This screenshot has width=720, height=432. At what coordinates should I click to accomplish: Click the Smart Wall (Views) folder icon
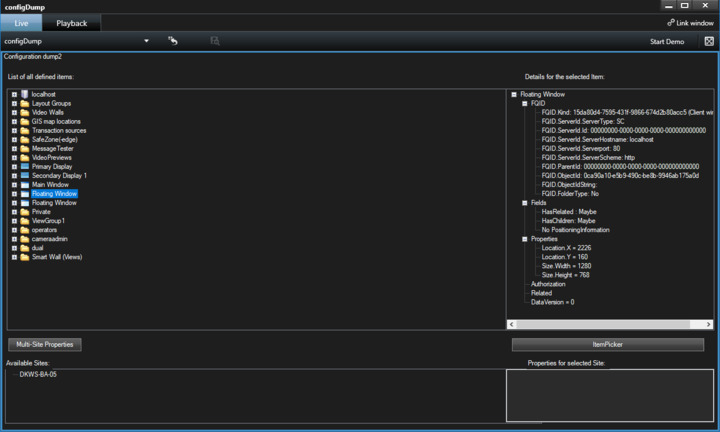[25, 257]
